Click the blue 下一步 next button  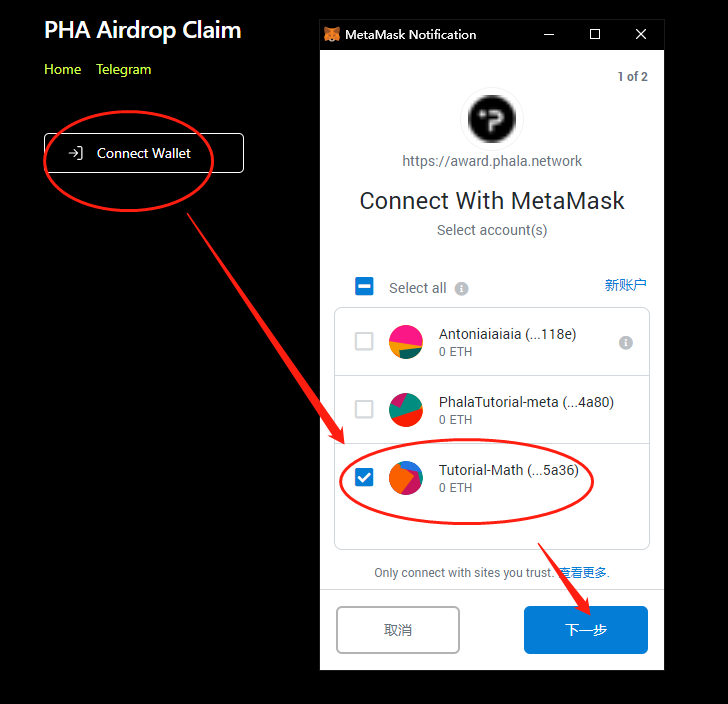click(x=585, y=630)
